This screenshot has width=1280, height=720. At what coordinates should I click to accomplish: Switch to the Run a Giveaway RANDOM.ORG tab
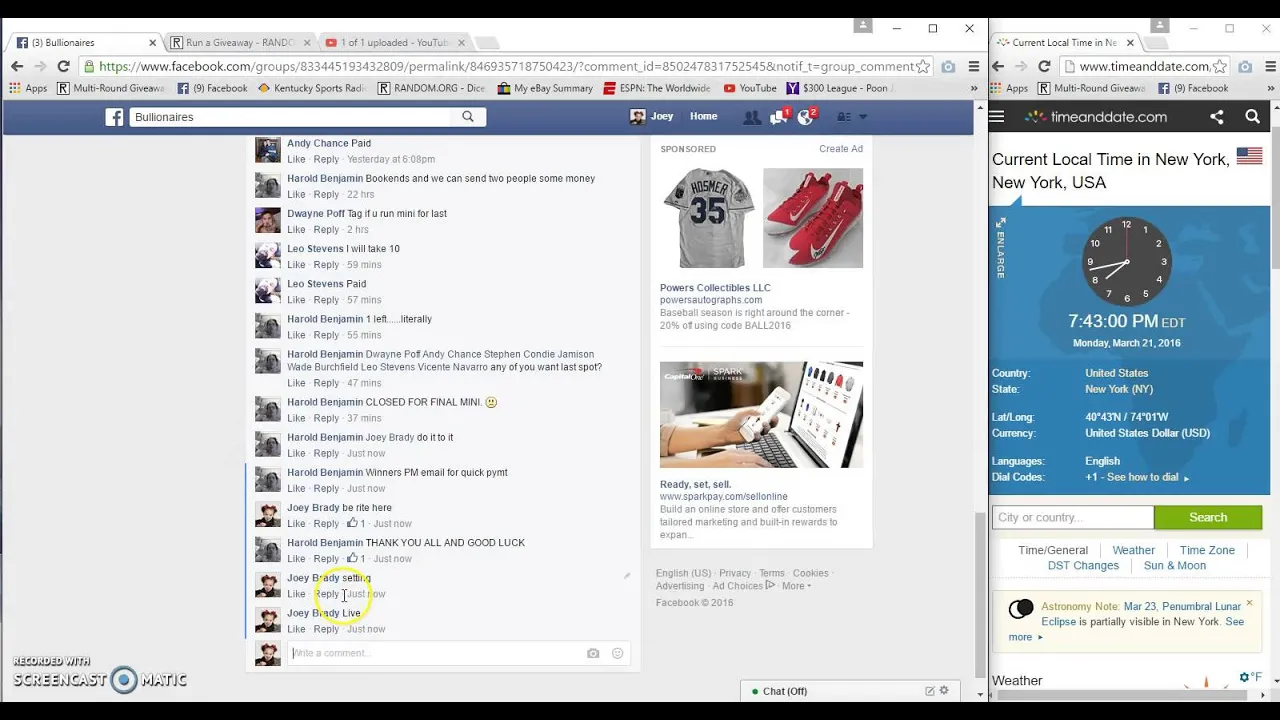[239, 43]
